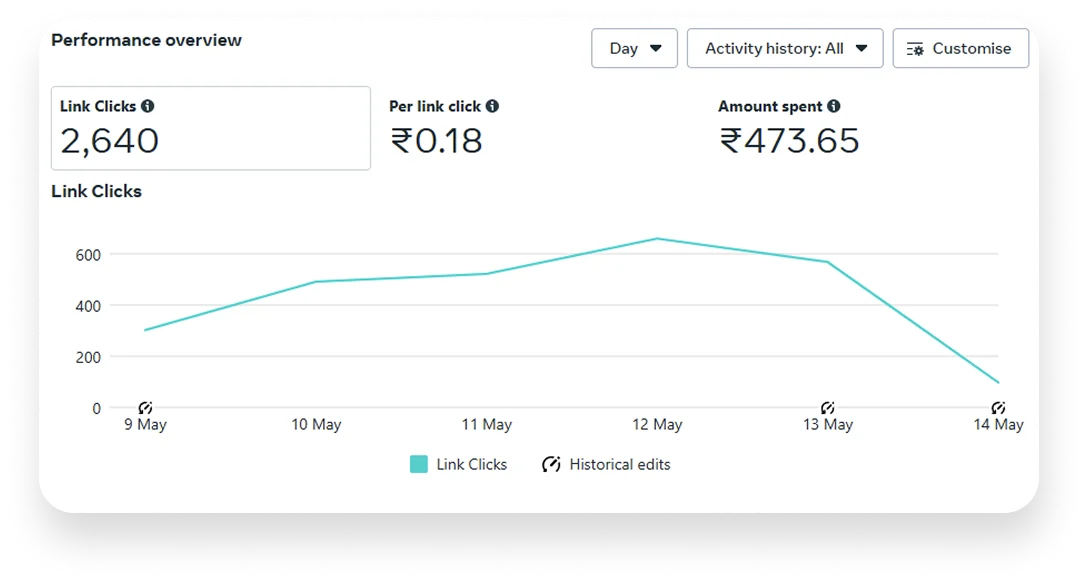The height and width of the screenshot is (582, 1086).
Task: Click info icon next to Amount spent
Action: click(x=834, y=106)
